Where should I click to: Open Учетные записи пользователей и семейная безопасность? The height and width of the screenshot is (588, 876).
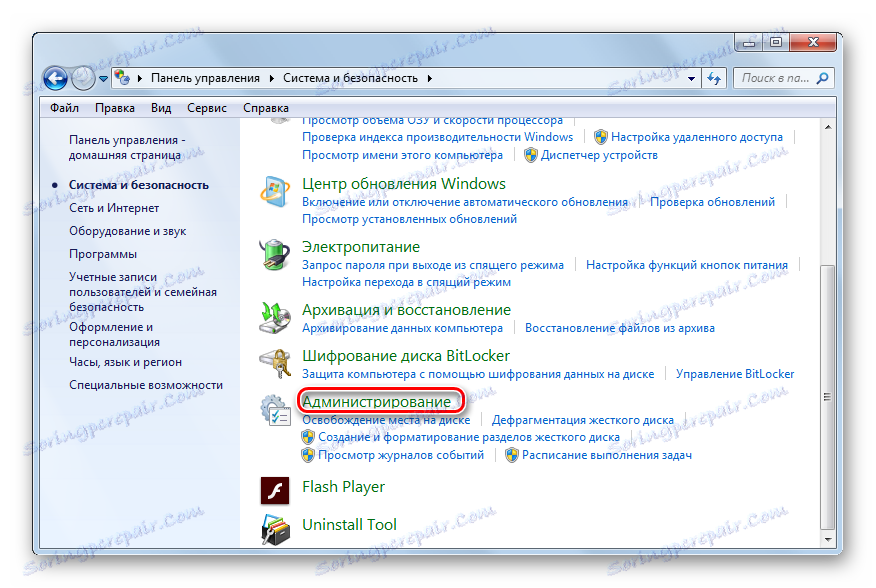tap(142, 292)
